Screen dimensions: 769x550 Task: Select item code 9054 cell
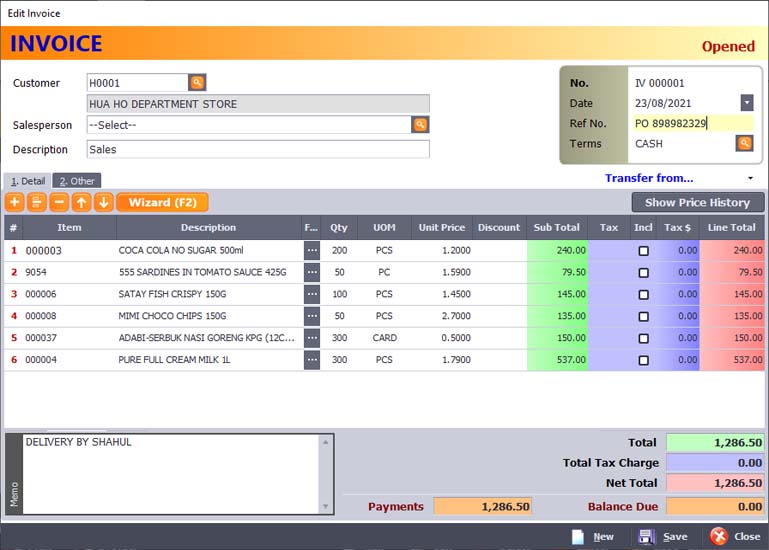pos(69,272)
